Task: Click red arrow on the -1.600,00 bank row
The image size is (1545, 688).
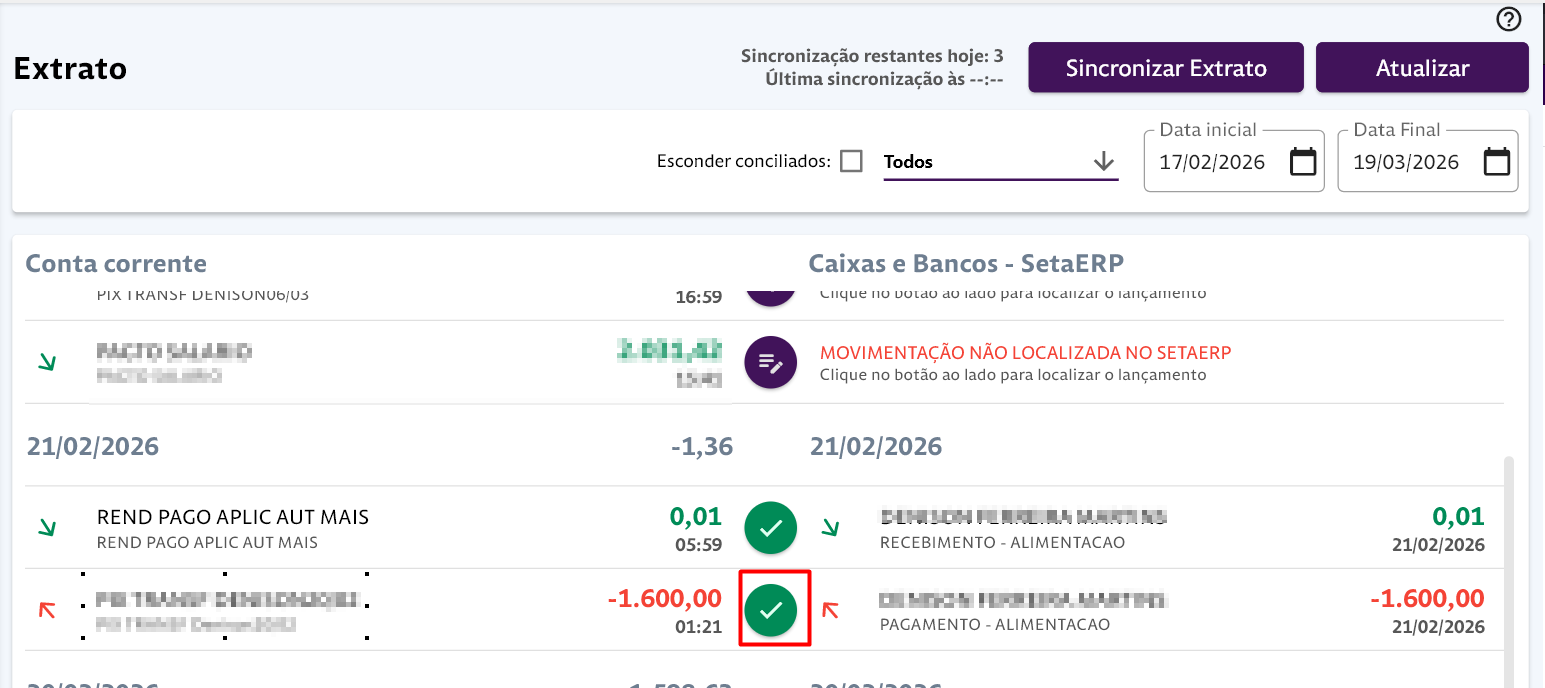Action: pos(46,609)
